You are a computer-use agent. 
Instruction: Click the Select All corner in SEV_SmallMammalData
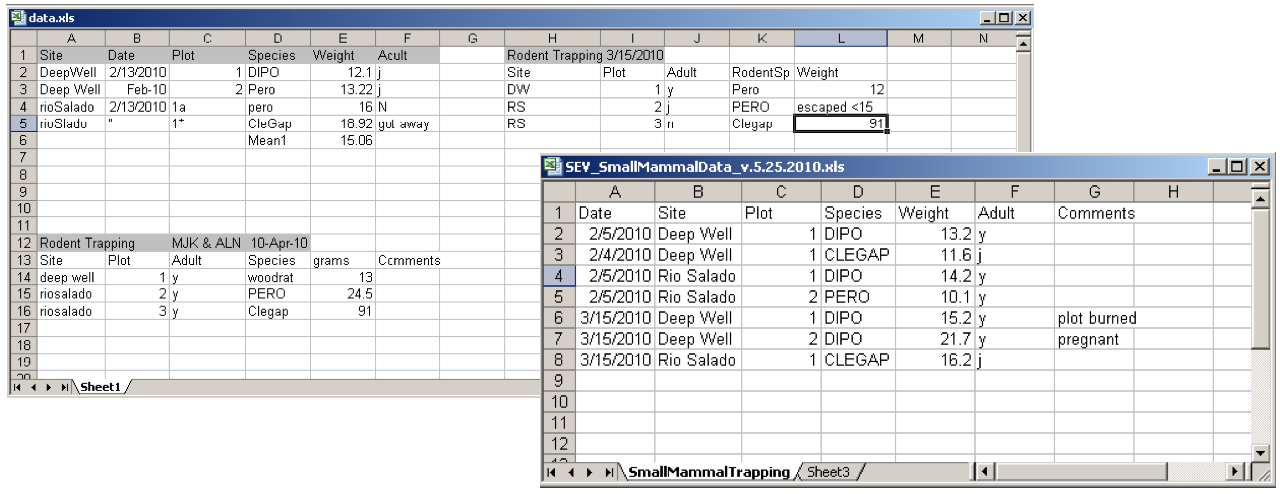pyautogui.click(x=559, y=191)
